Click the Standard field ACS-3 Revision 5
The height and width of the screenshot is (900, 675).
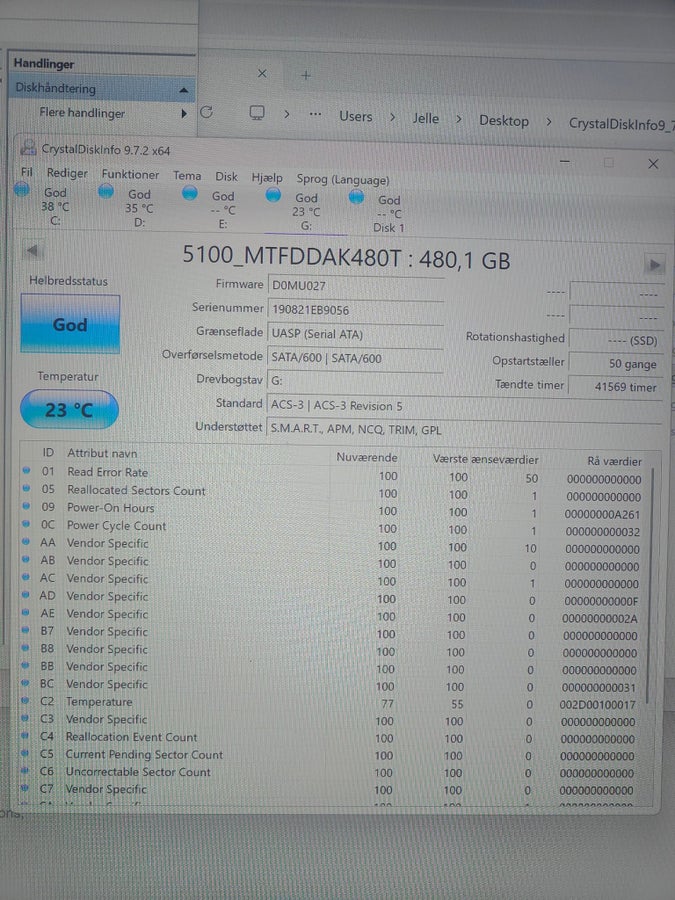tap(464, 406)
